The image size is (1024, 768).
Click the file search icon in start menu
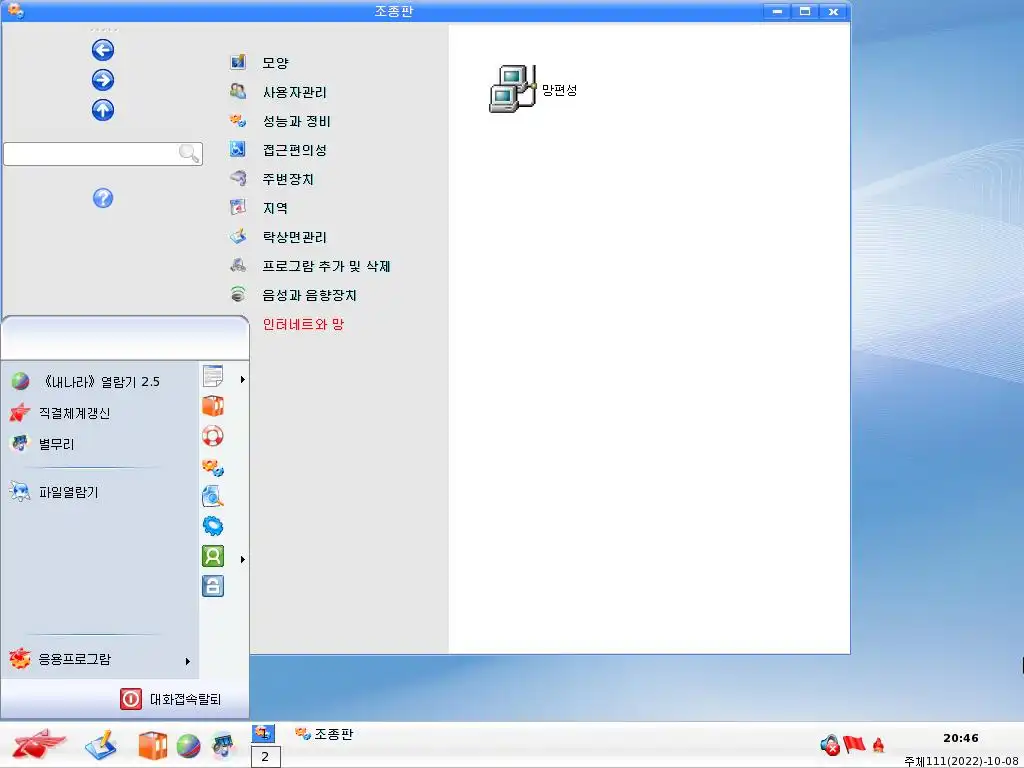coord(213,497)
